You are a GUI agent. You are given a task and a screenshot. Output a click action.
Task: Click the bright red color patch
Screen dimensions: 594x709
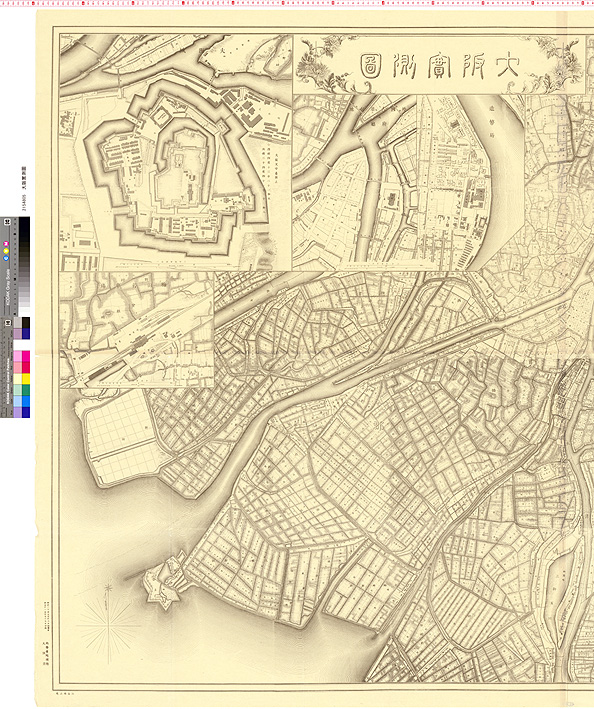(26, 368)
